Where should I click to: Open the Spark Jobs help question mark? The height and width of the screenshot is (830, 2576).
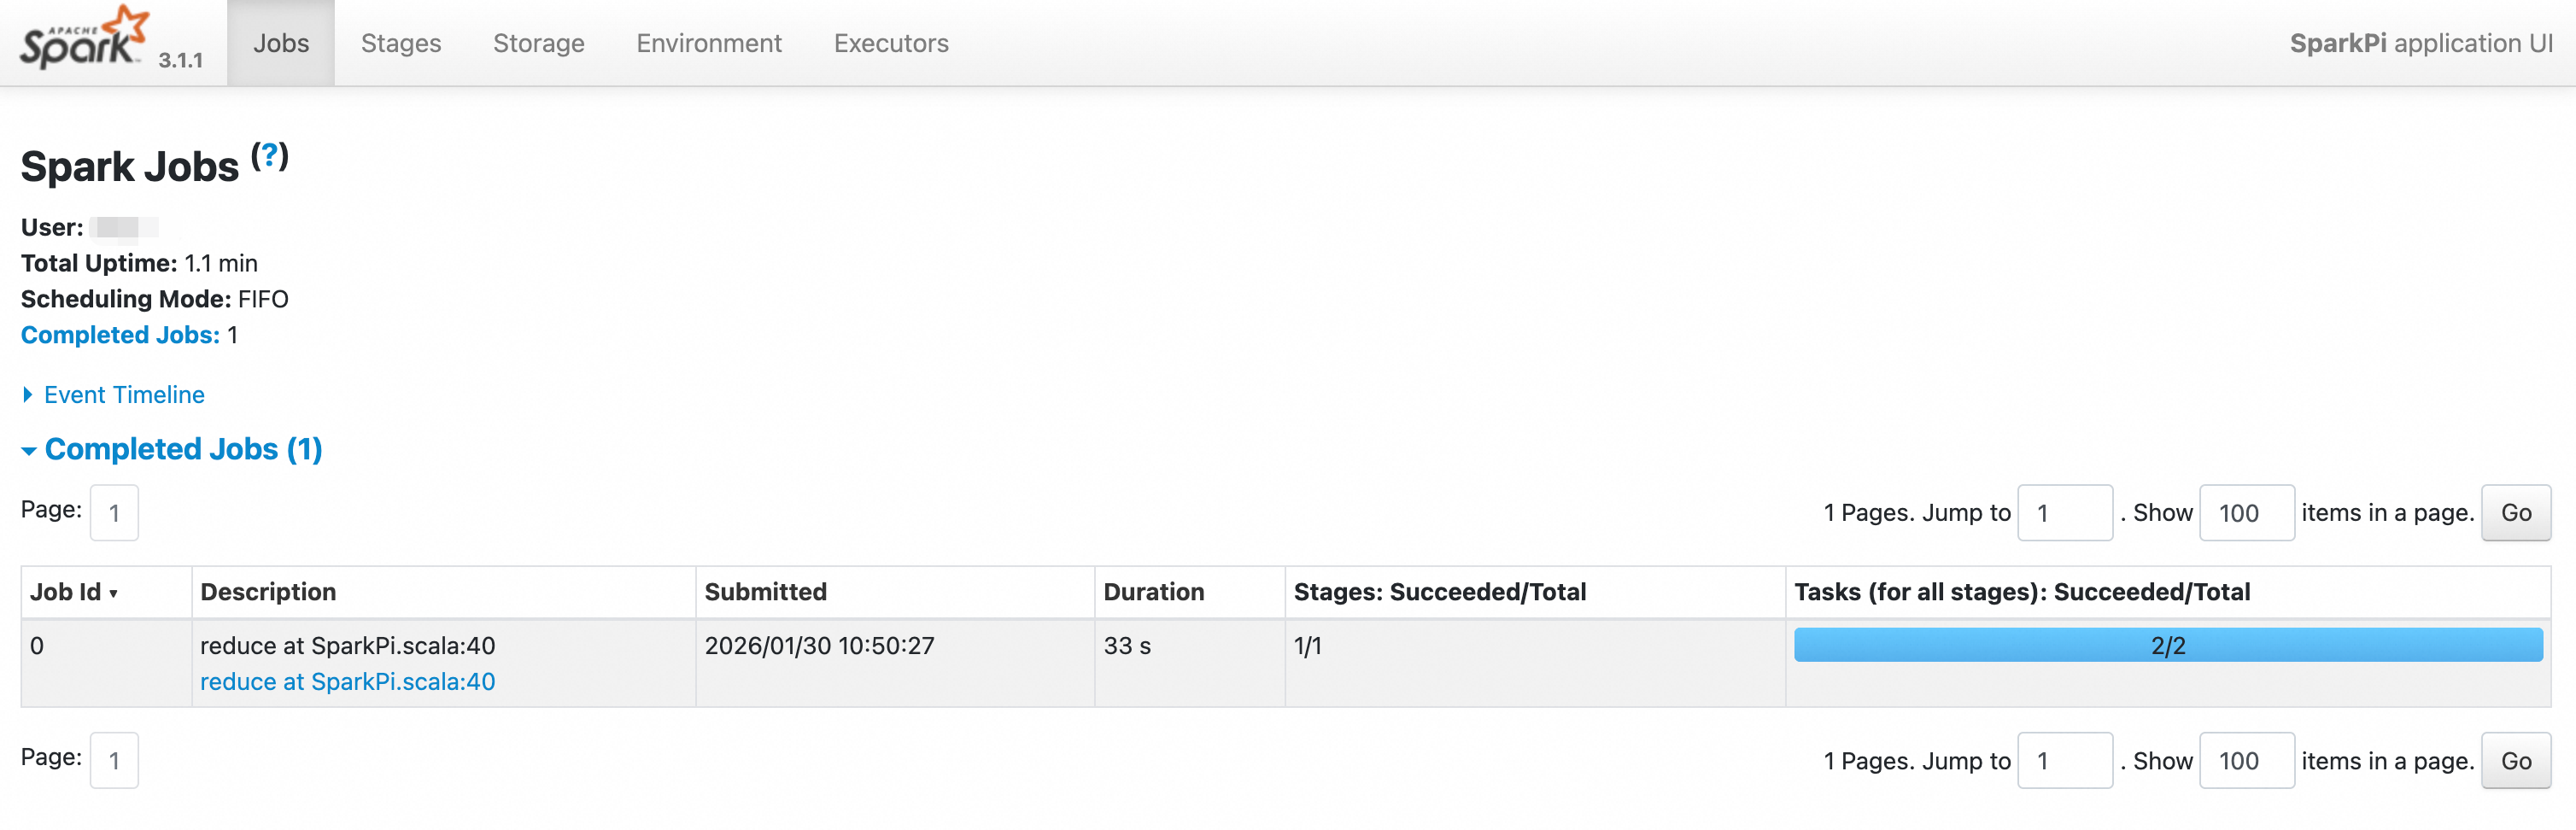click(269, 156)
